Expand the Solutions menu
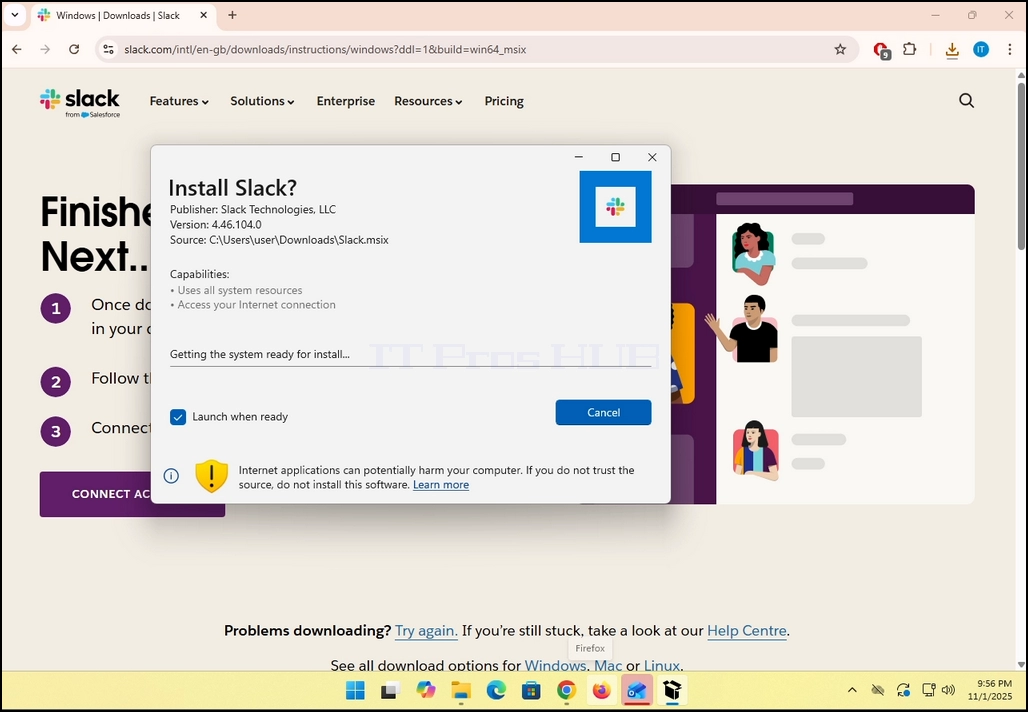 pyautogui.click(x=262, y=101)
